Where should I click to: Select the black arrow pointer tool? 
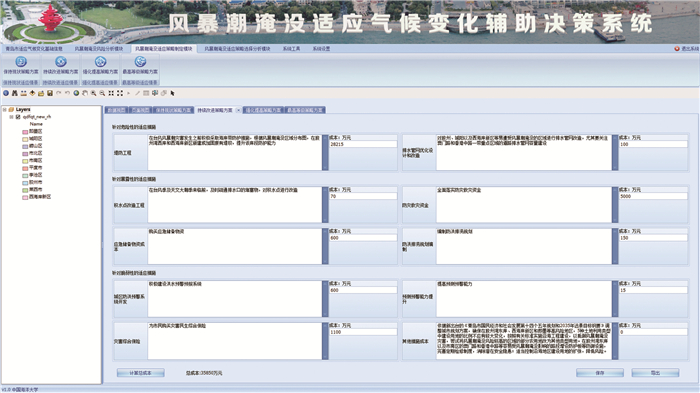point(172,93)
